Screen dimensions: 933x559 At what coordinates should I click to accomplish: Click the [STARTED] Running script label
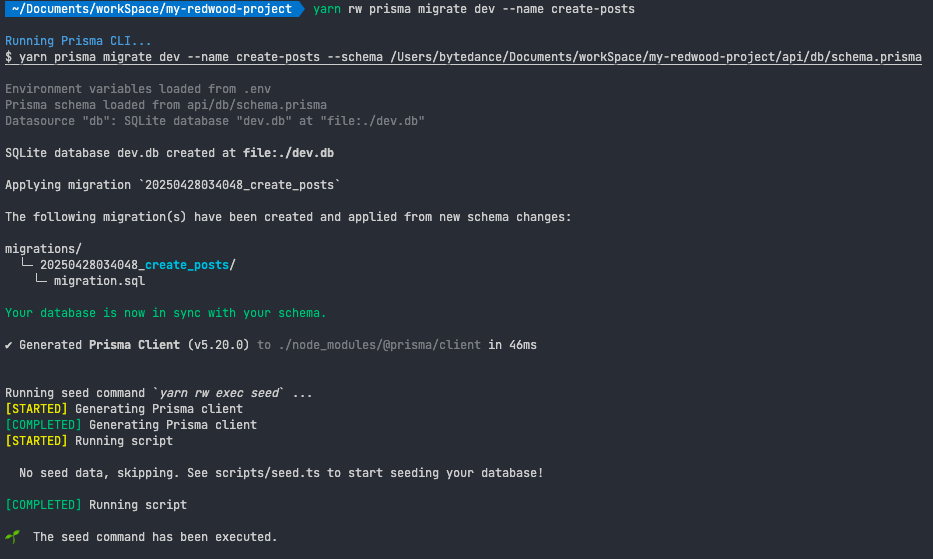[x=36, y=441]
